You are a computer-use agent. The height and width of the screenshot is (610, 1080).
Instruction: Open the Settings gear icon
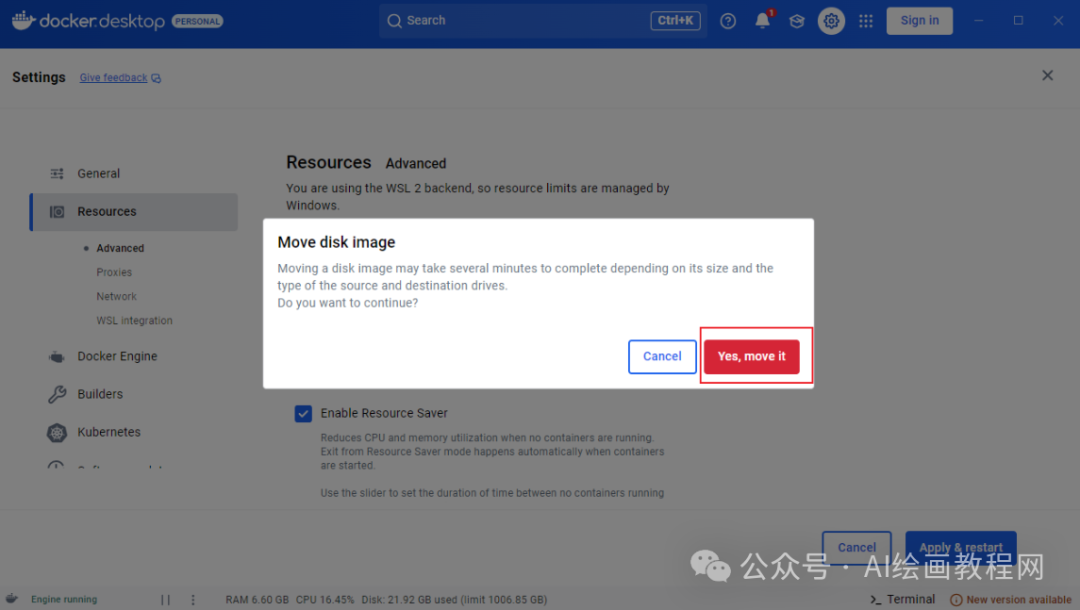point(831,21)
